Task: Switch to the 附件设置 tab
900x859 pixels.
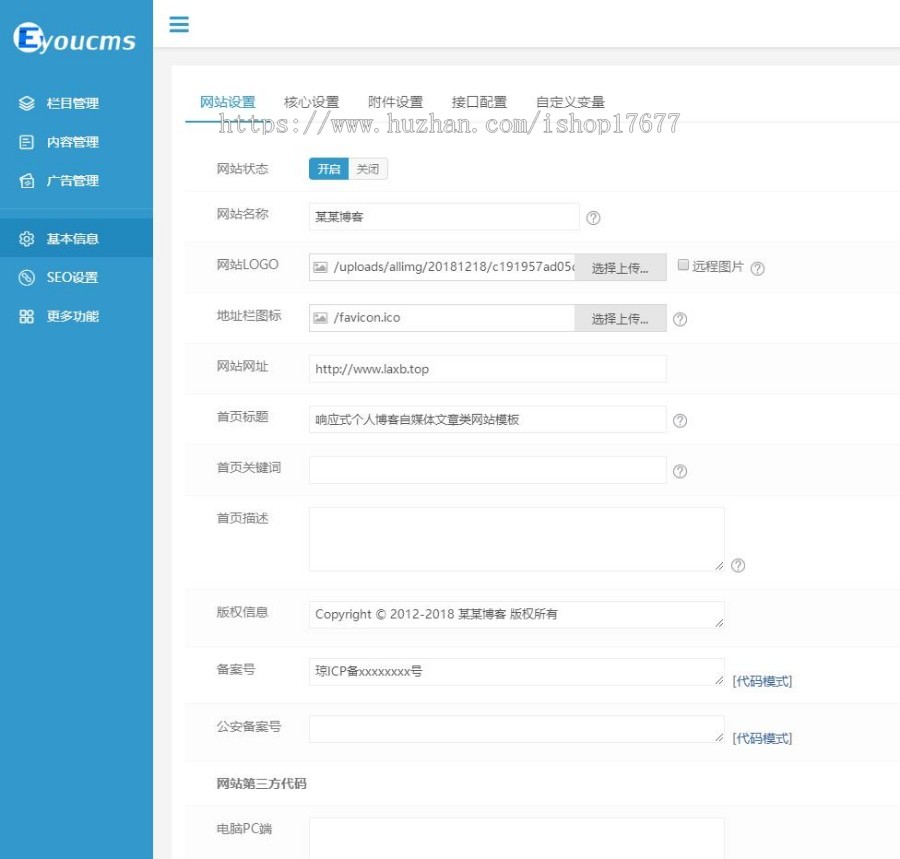Action: coord(395,102)
